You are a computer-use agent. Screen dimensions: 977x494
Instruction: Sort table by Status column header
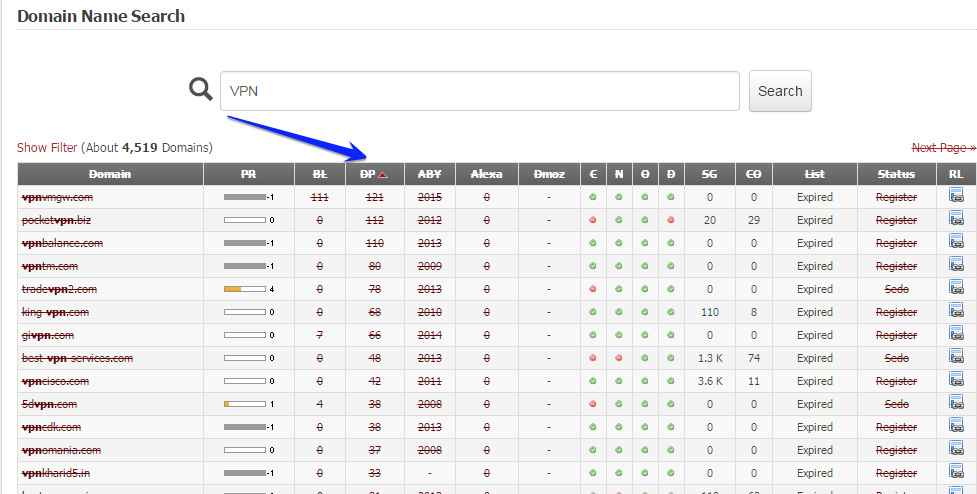point(896,174)
